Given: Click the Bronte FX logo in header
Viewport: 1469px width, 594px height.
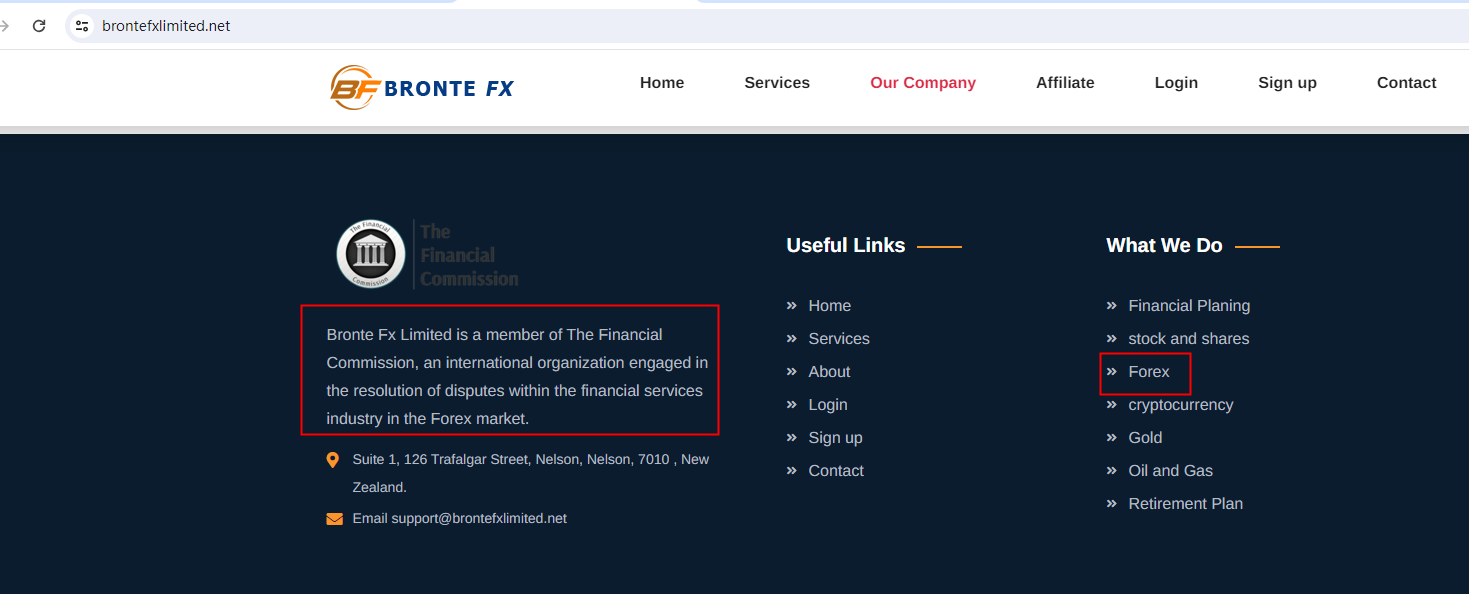Looking at the screenshot, I should point(421,88).
